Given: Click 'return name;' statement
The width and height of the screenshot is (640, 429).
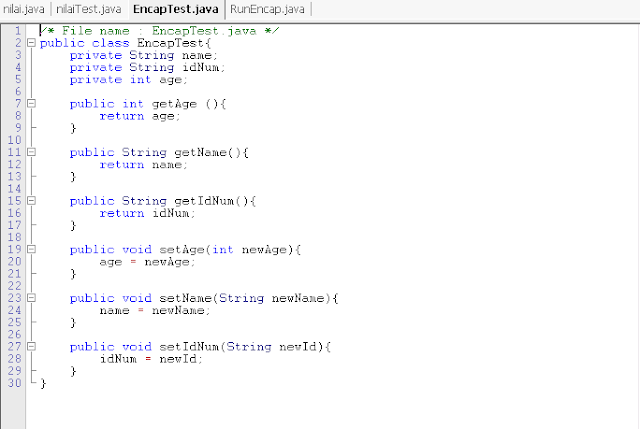Looking at the screenshot, I should tap(143, 165).
